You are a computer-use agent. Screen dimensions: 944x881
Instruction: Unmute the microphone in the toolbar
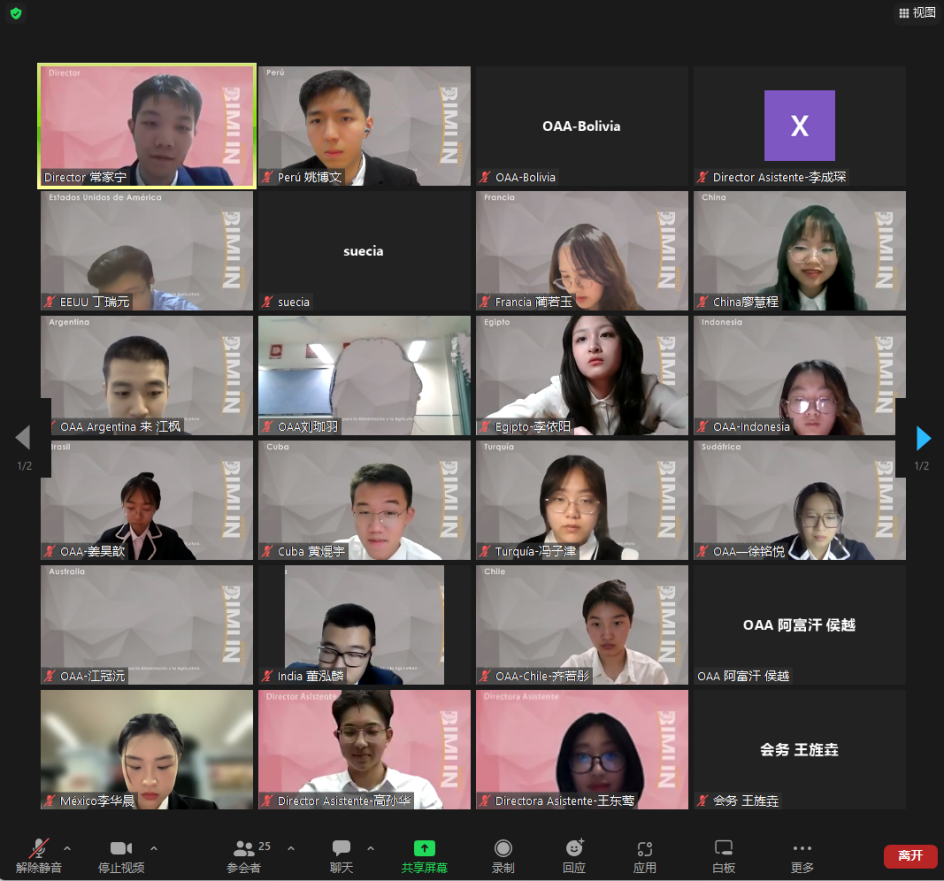point(39,849)
